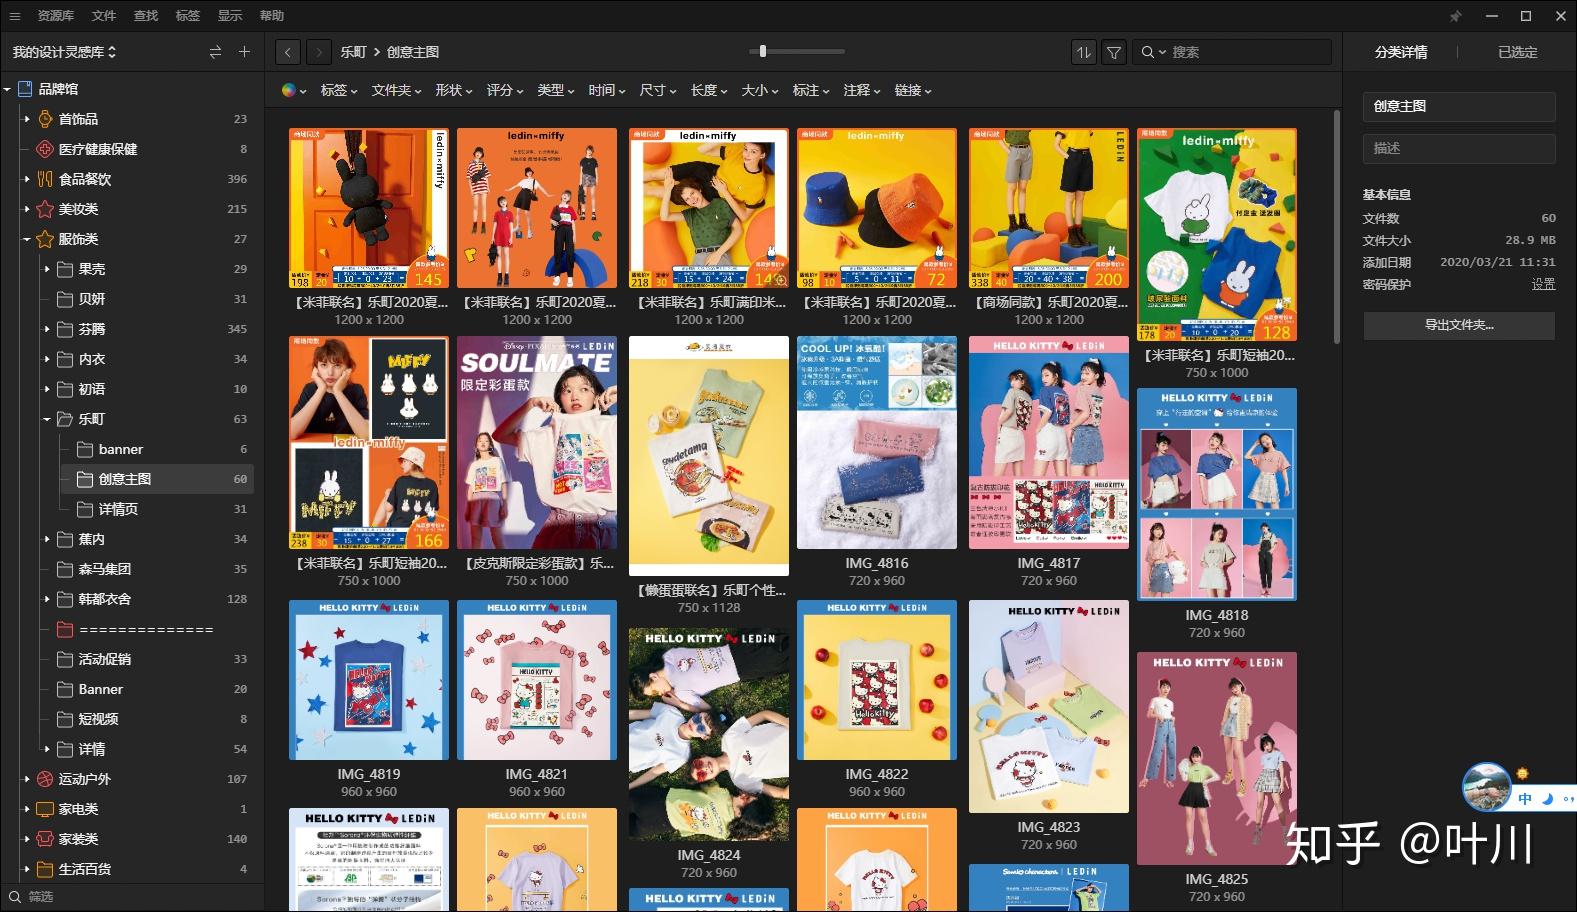
Task: Open the 尺寸 filter dropdown
Action: coord(658,90)
